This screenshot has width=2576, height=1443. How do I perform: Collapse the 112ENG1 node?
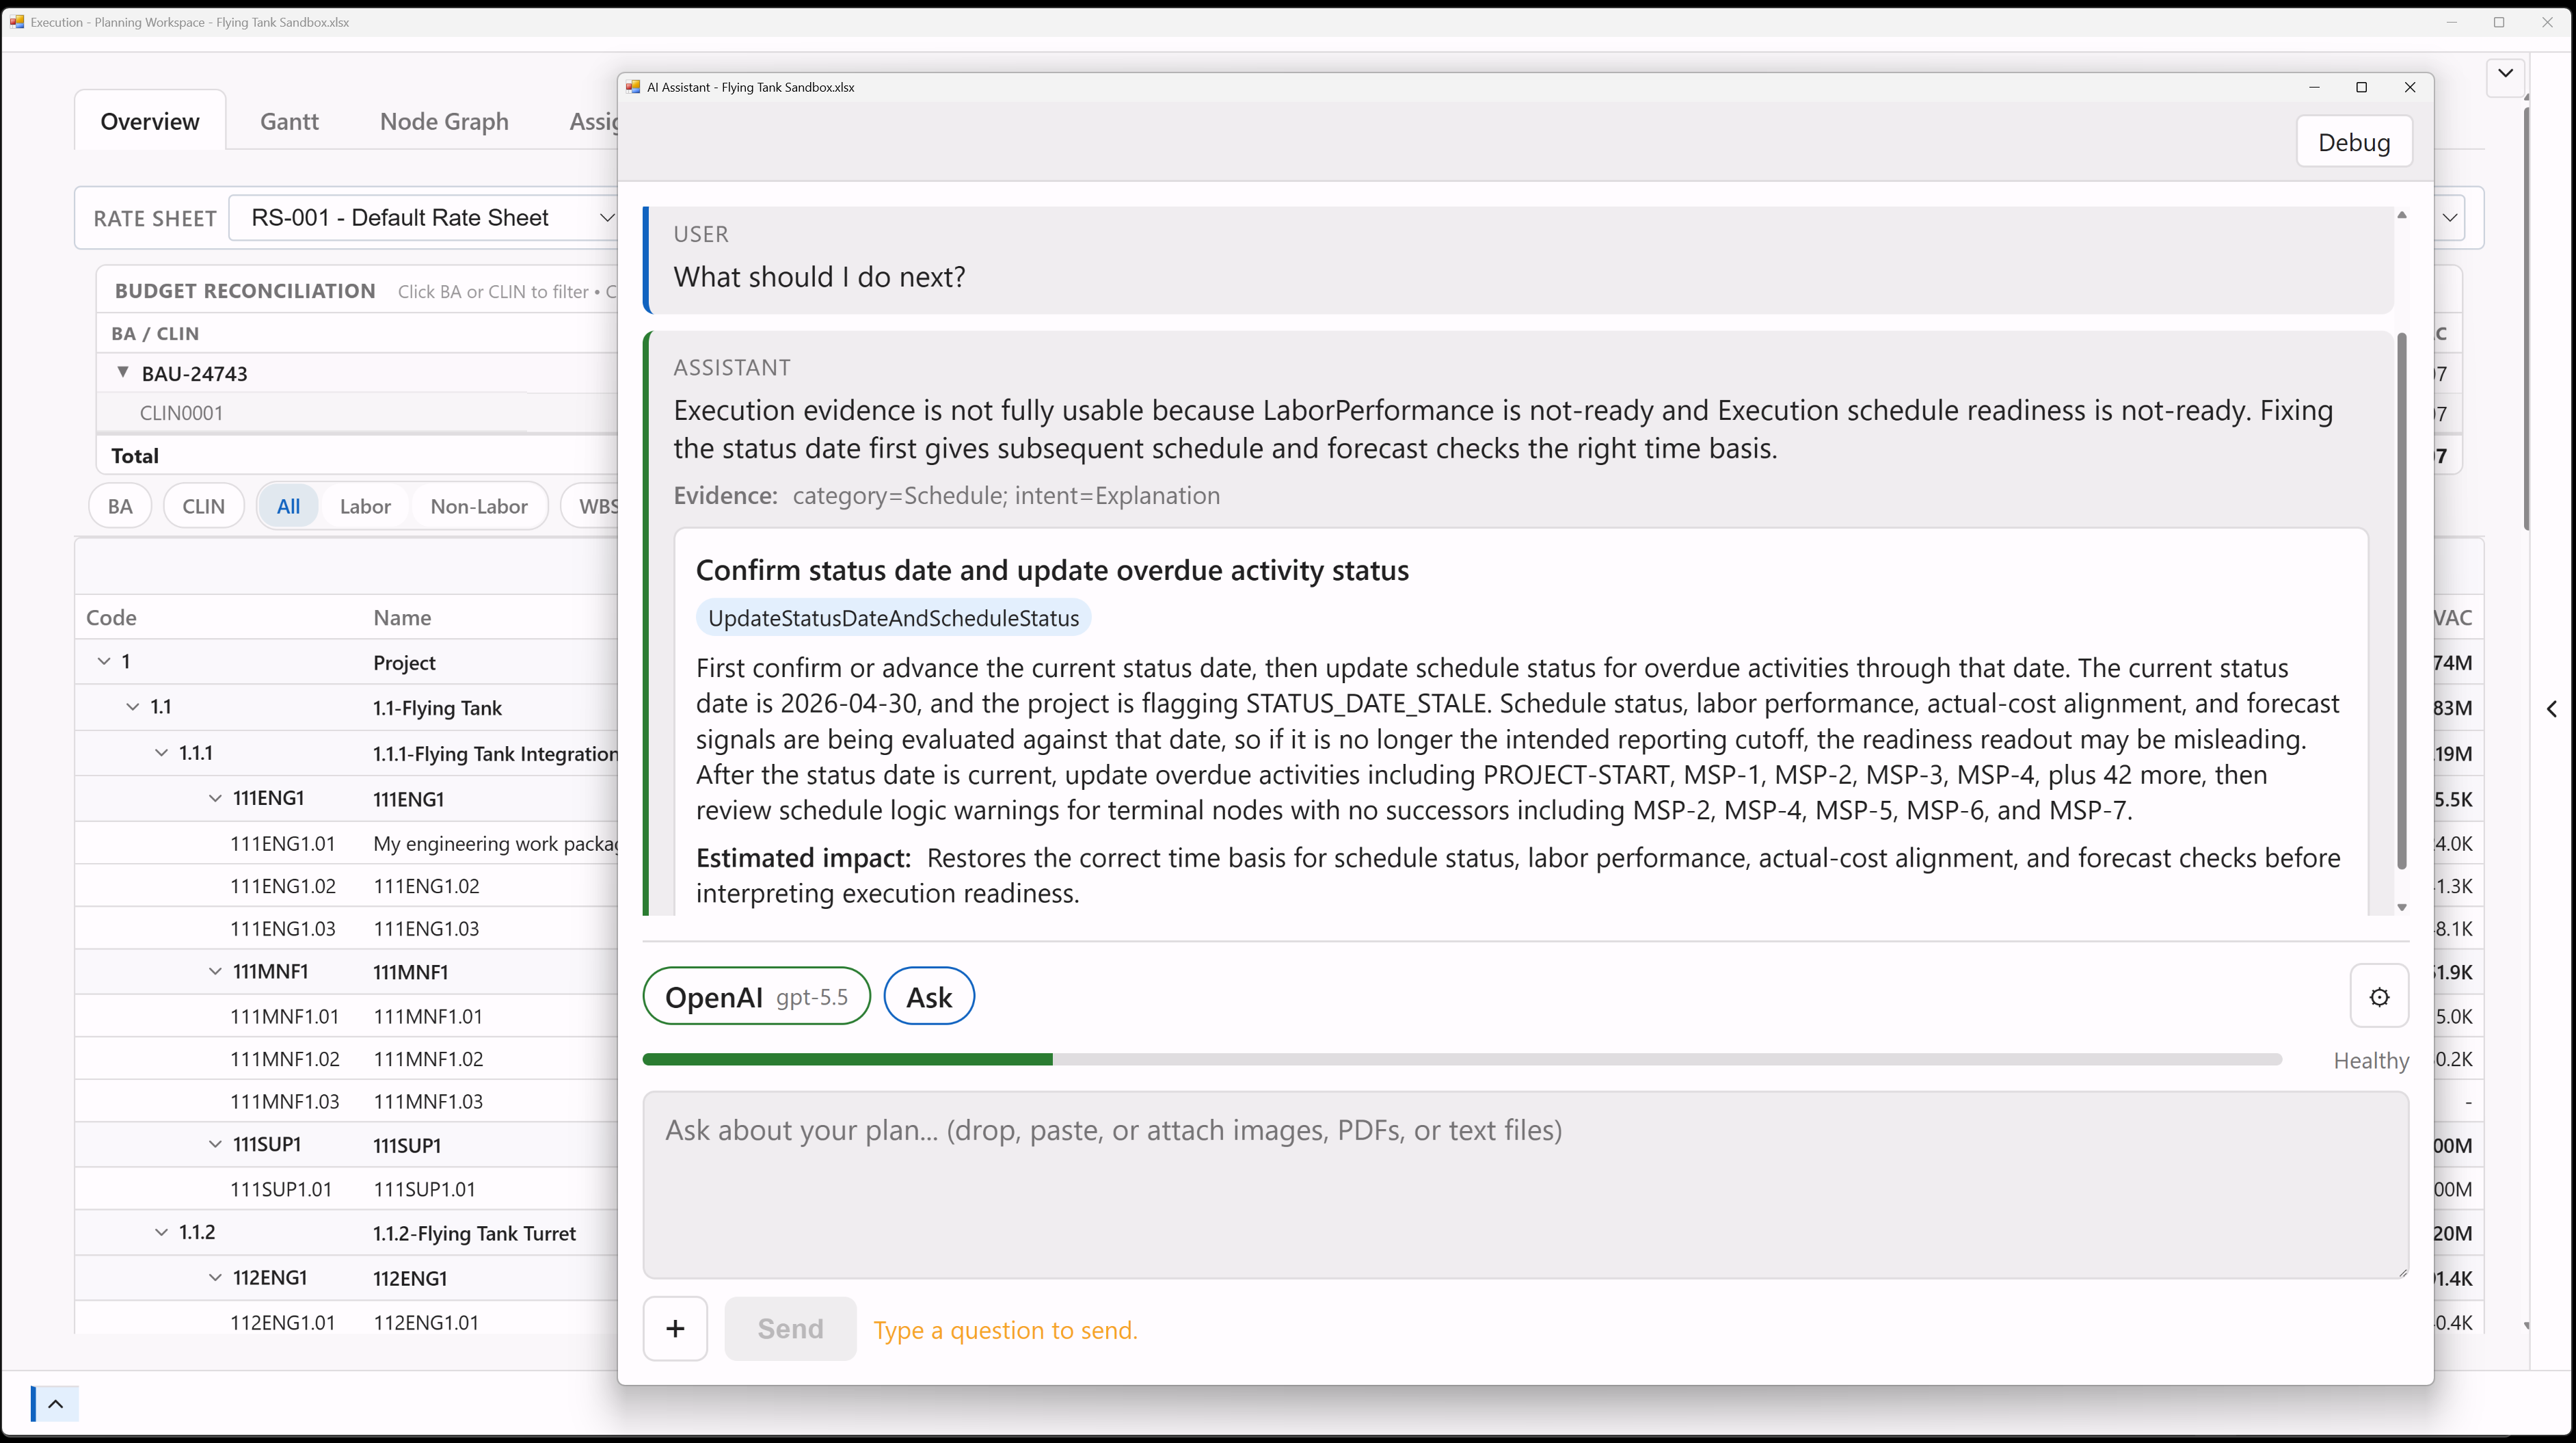tap(215, 1277)
